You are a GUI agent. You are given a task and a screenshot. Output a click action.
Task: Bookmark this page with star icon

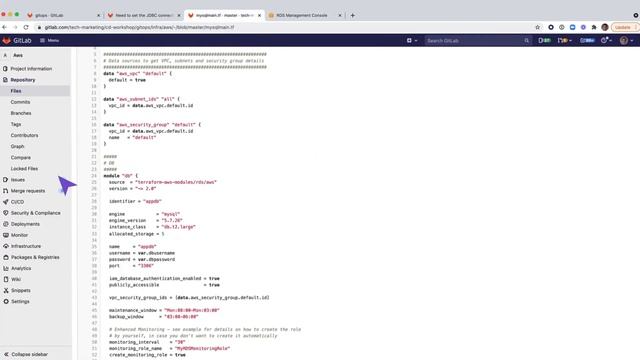point(538,27)
